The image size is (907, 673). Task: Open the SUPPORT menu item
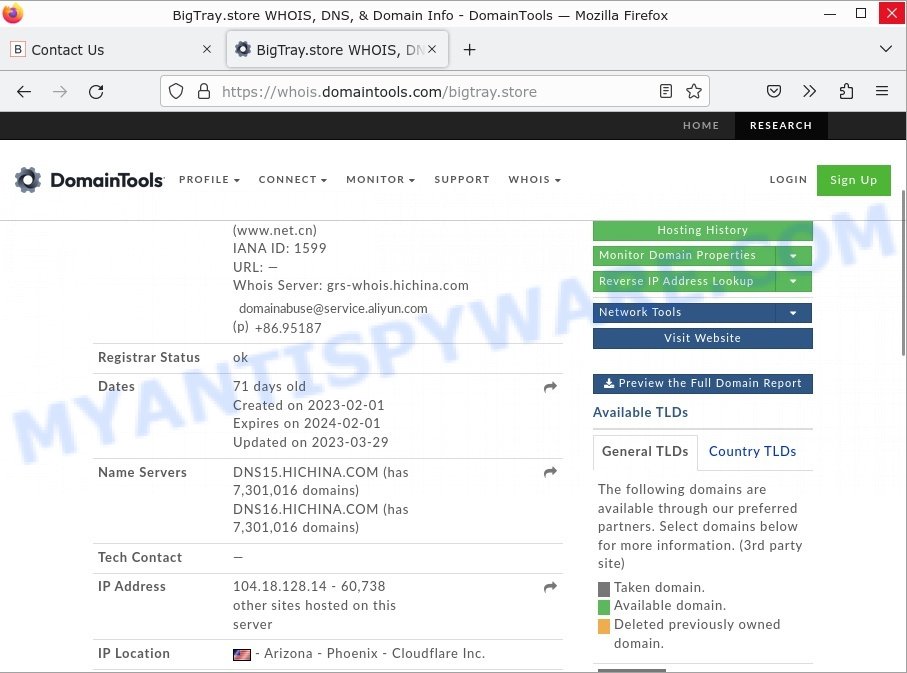pyautogui.click(x=462, y=180)
